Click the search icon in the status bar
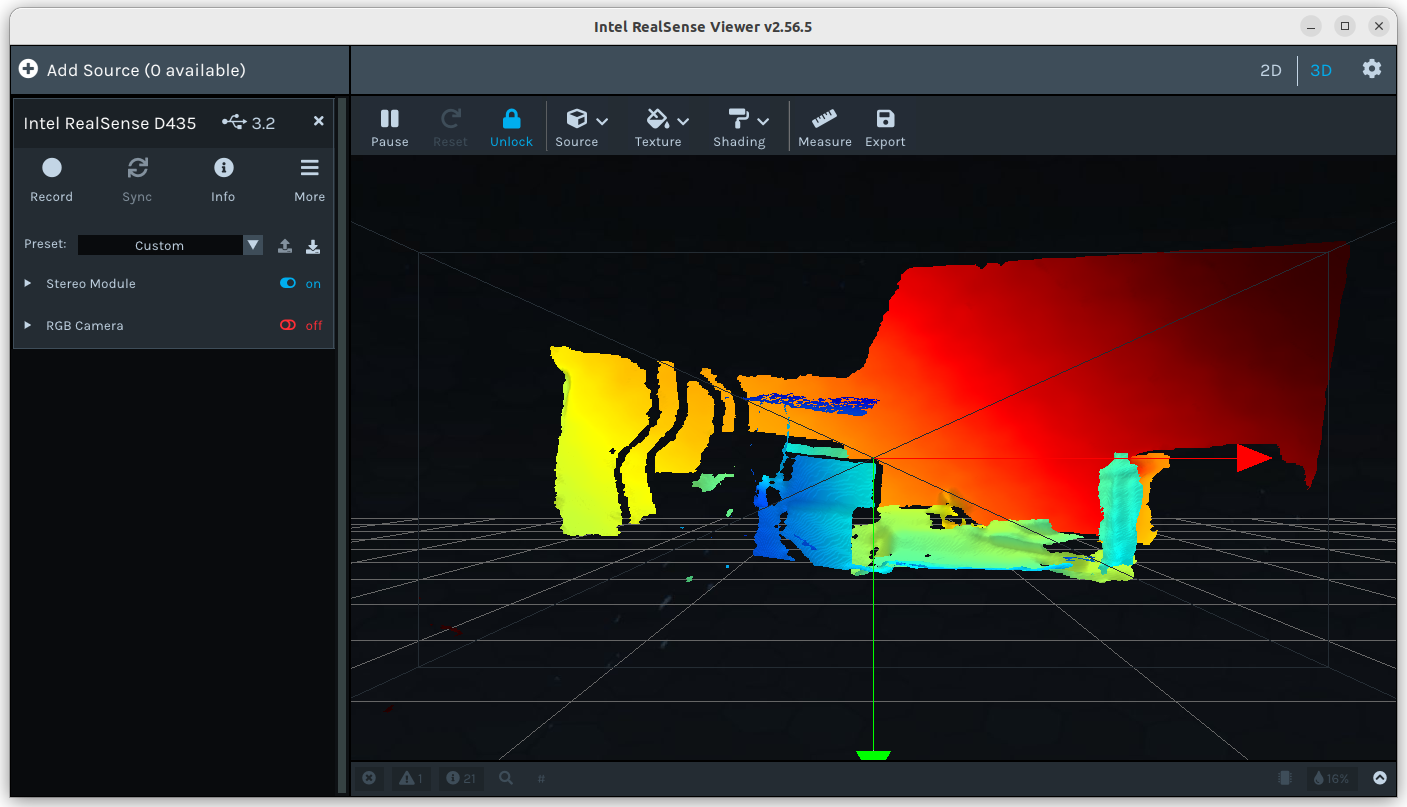 (507, 778)
